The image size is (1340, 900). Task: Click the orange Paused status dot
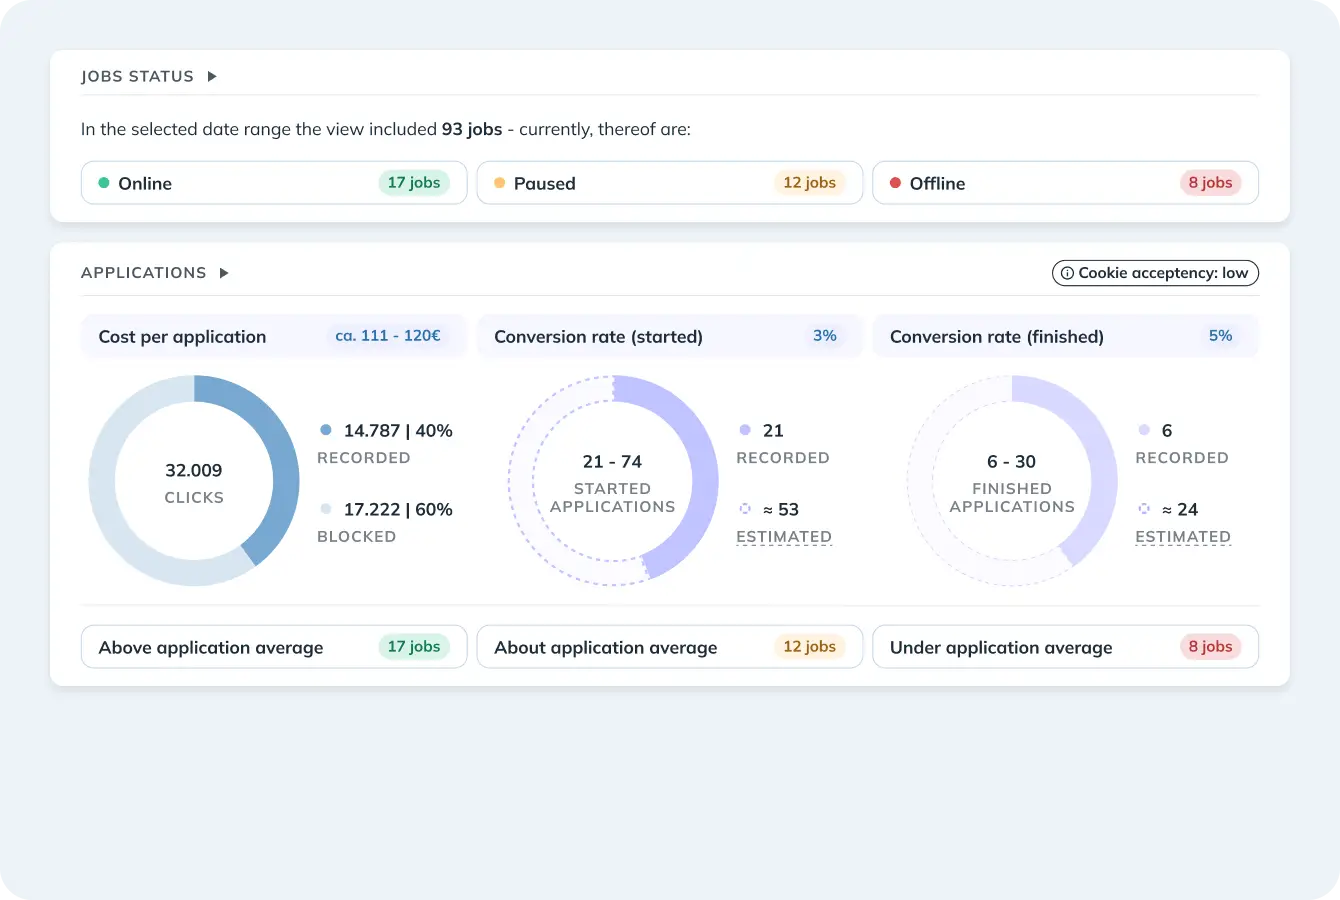point(500,183)
